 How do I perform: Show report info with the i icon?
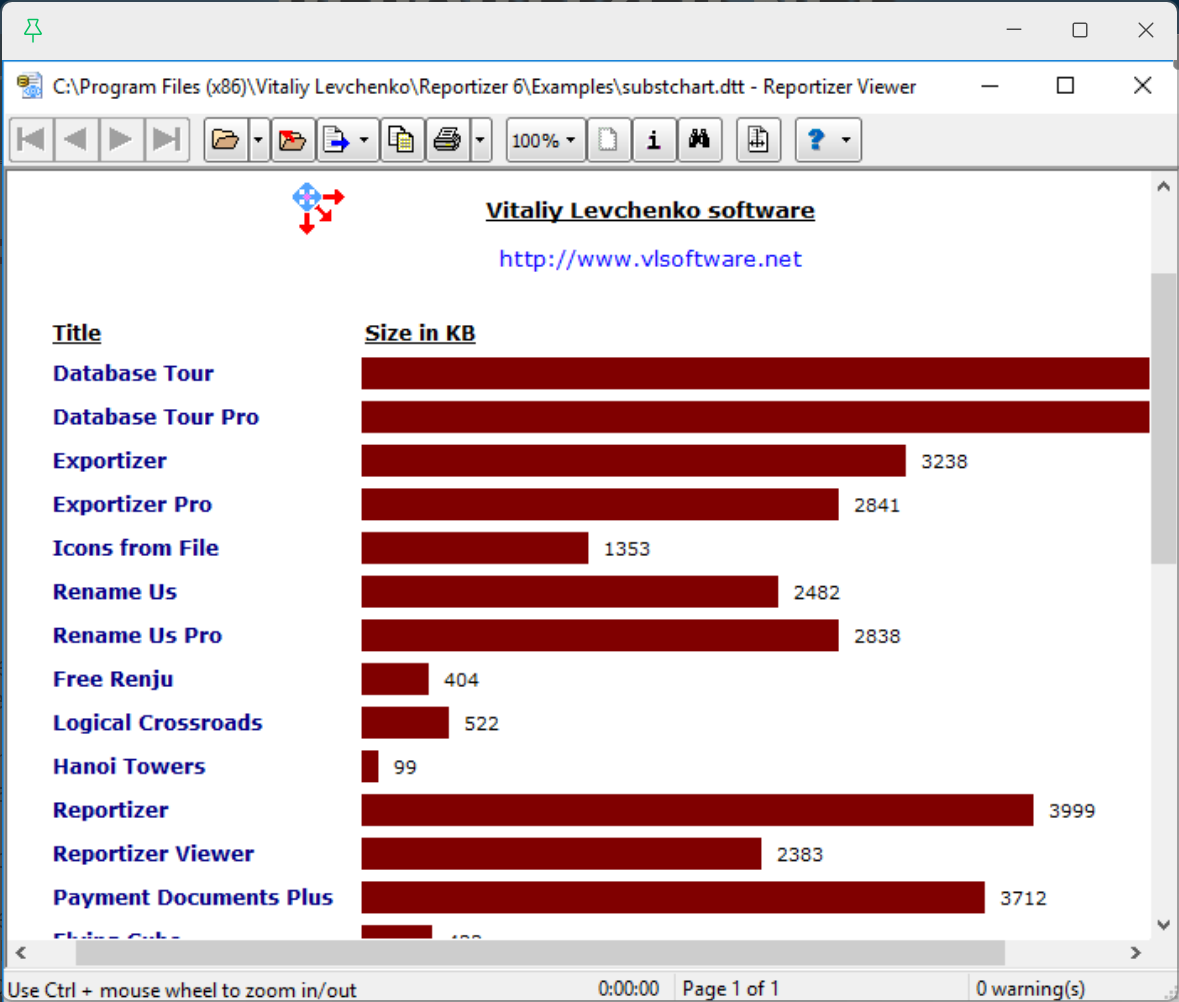[x=654, y=140]
